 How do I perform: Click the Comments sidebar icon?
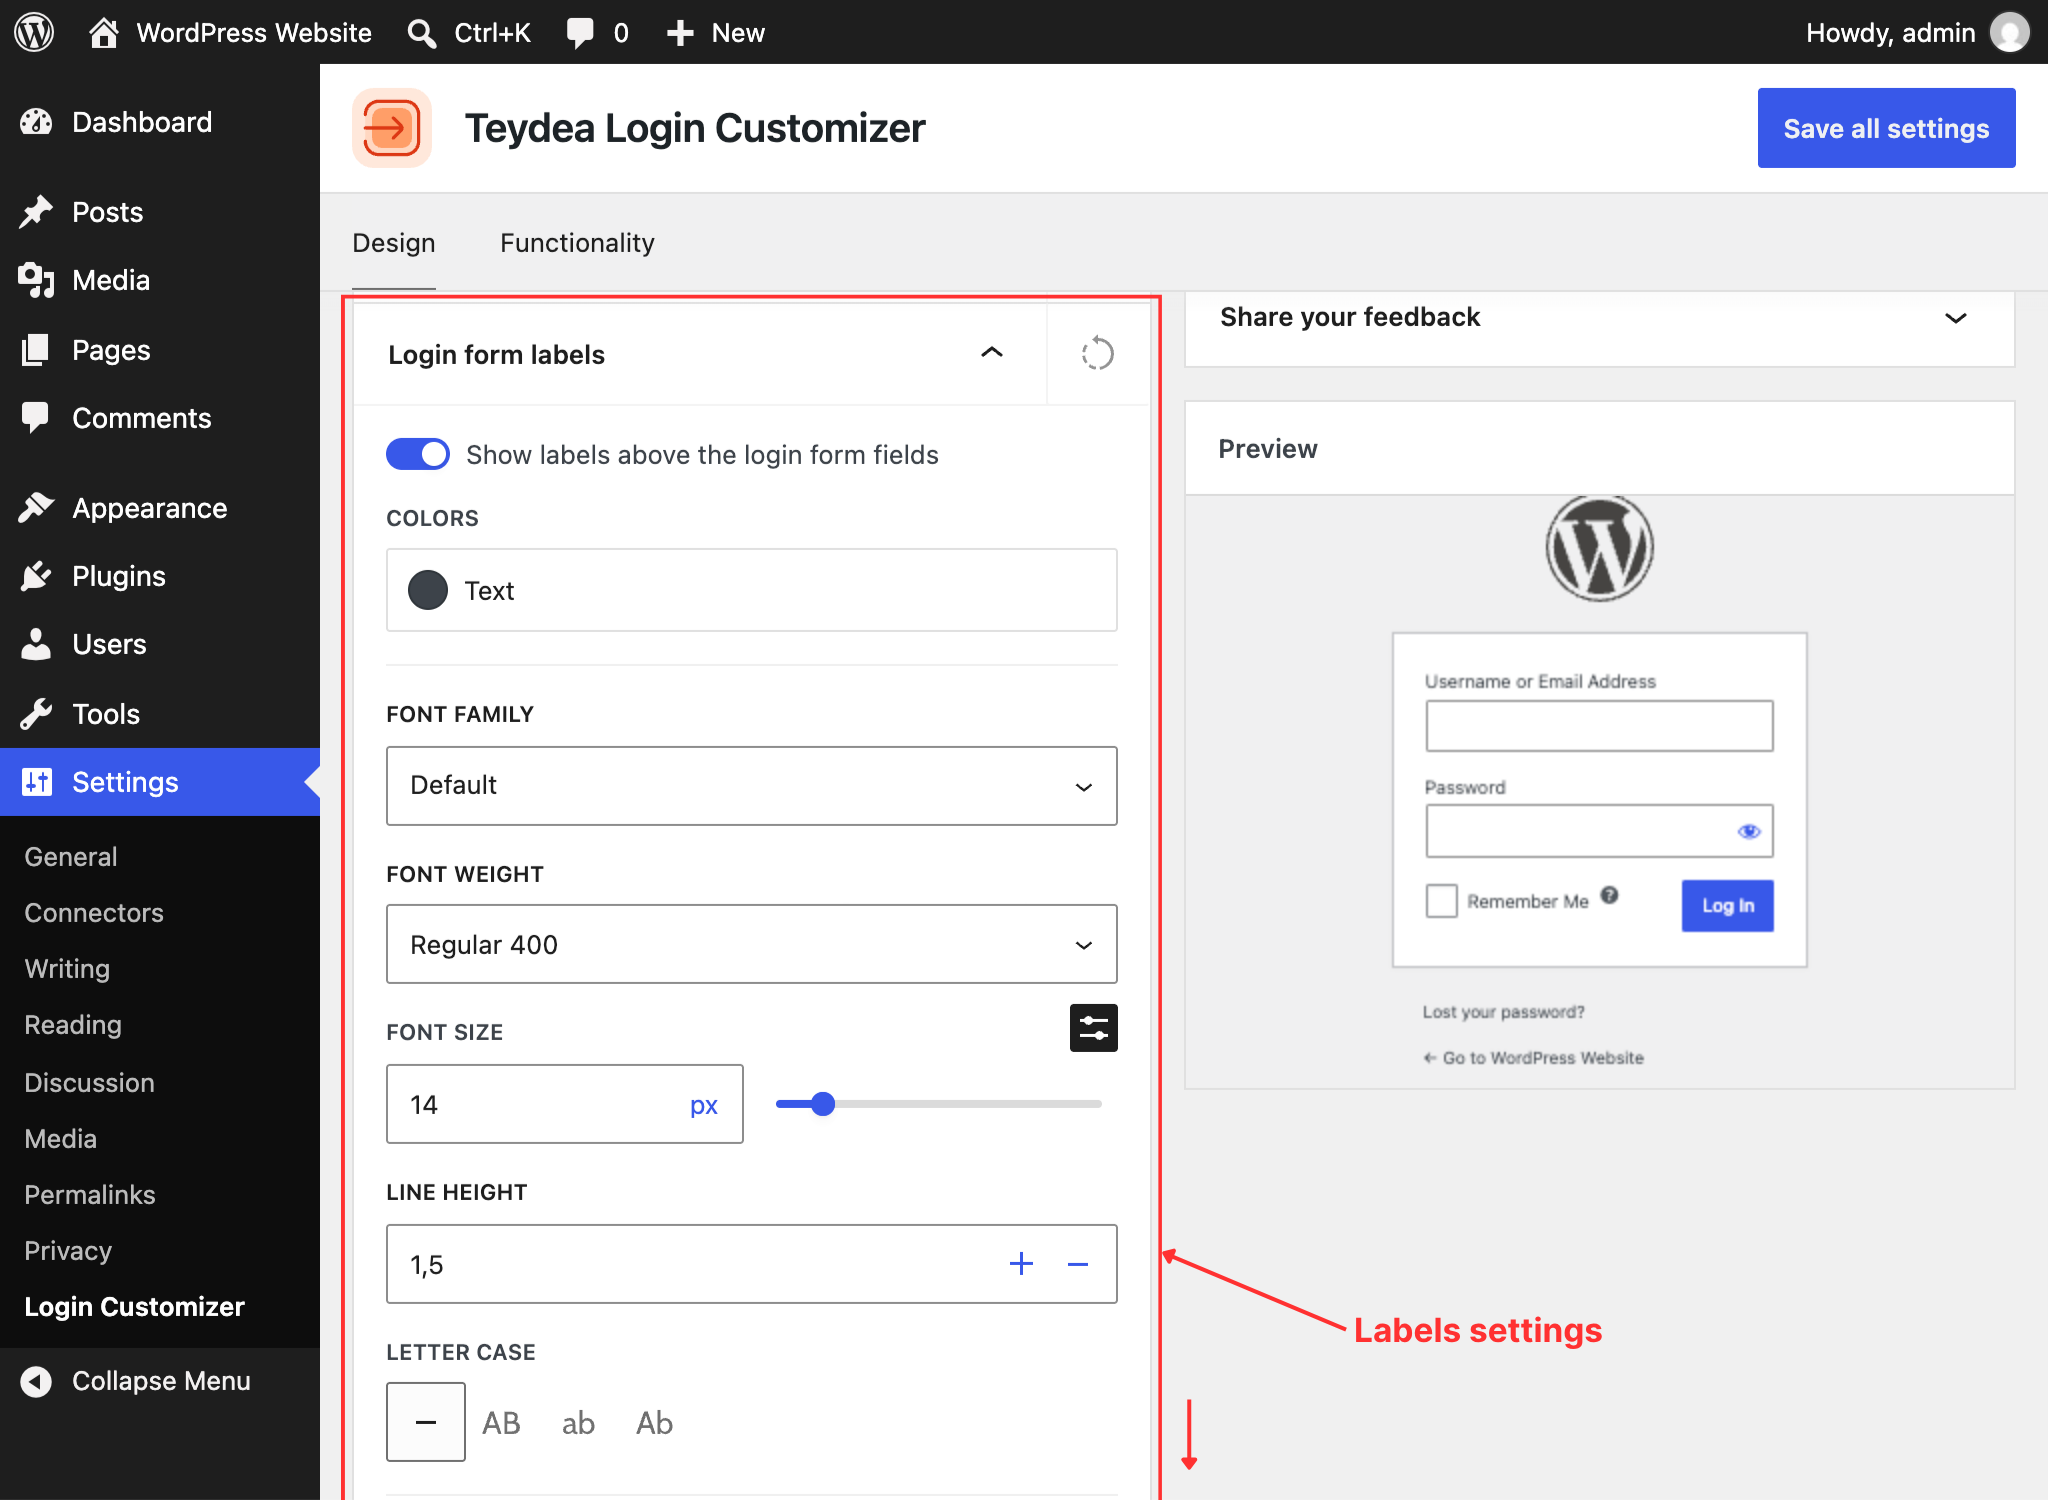36,418
